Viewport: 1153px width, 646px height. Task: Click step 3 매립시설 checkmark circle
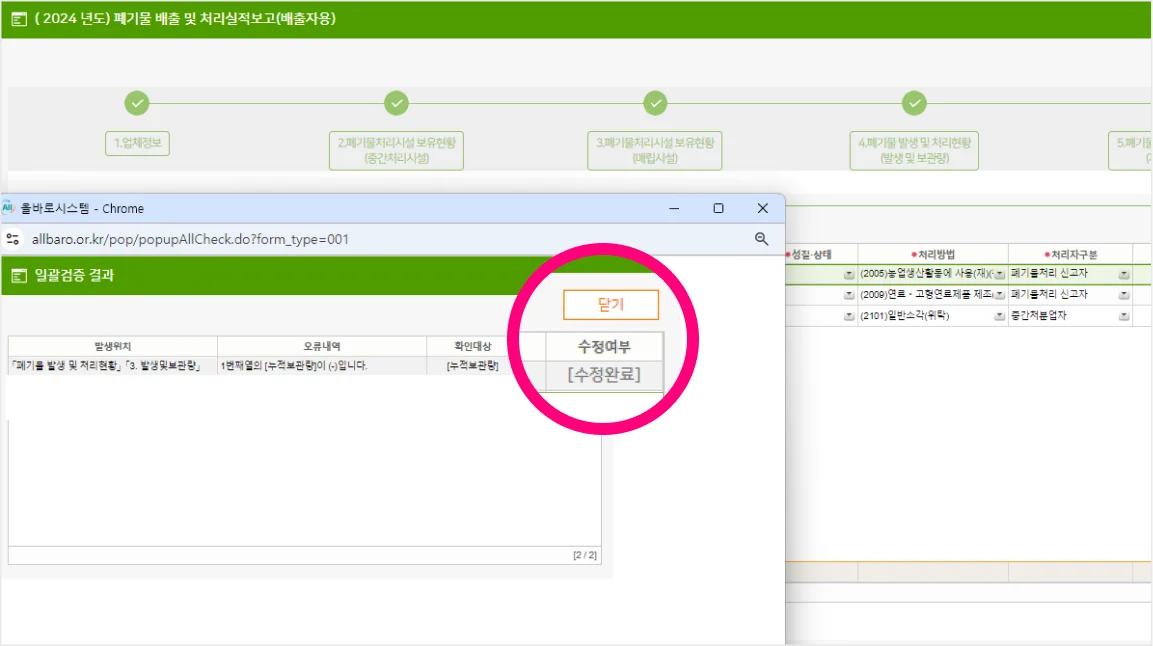655,103
